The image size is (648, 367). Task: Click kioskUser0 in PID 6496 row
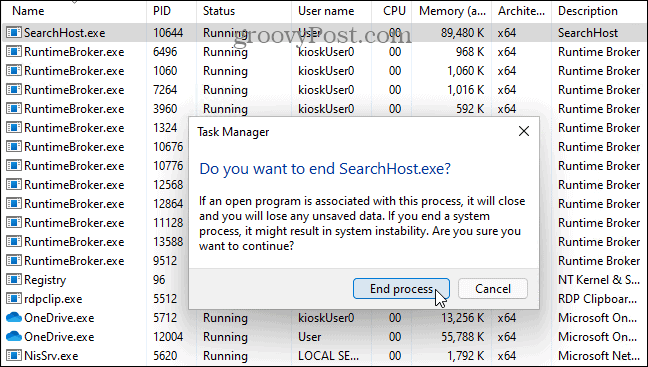pos(326,52)
